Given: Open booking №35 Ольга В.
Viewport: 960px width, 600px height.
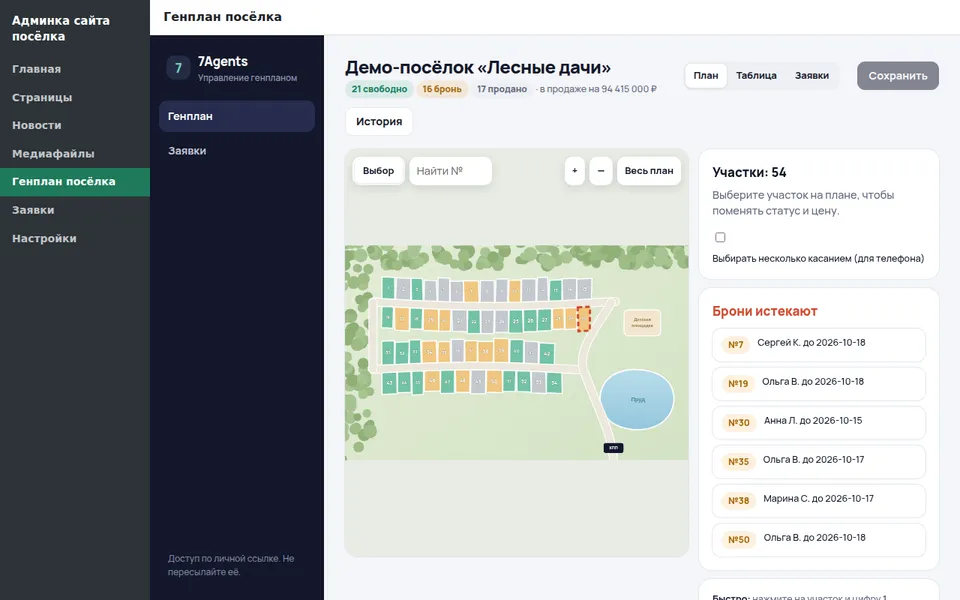Looking at the screenshot, I should (819, 462).
